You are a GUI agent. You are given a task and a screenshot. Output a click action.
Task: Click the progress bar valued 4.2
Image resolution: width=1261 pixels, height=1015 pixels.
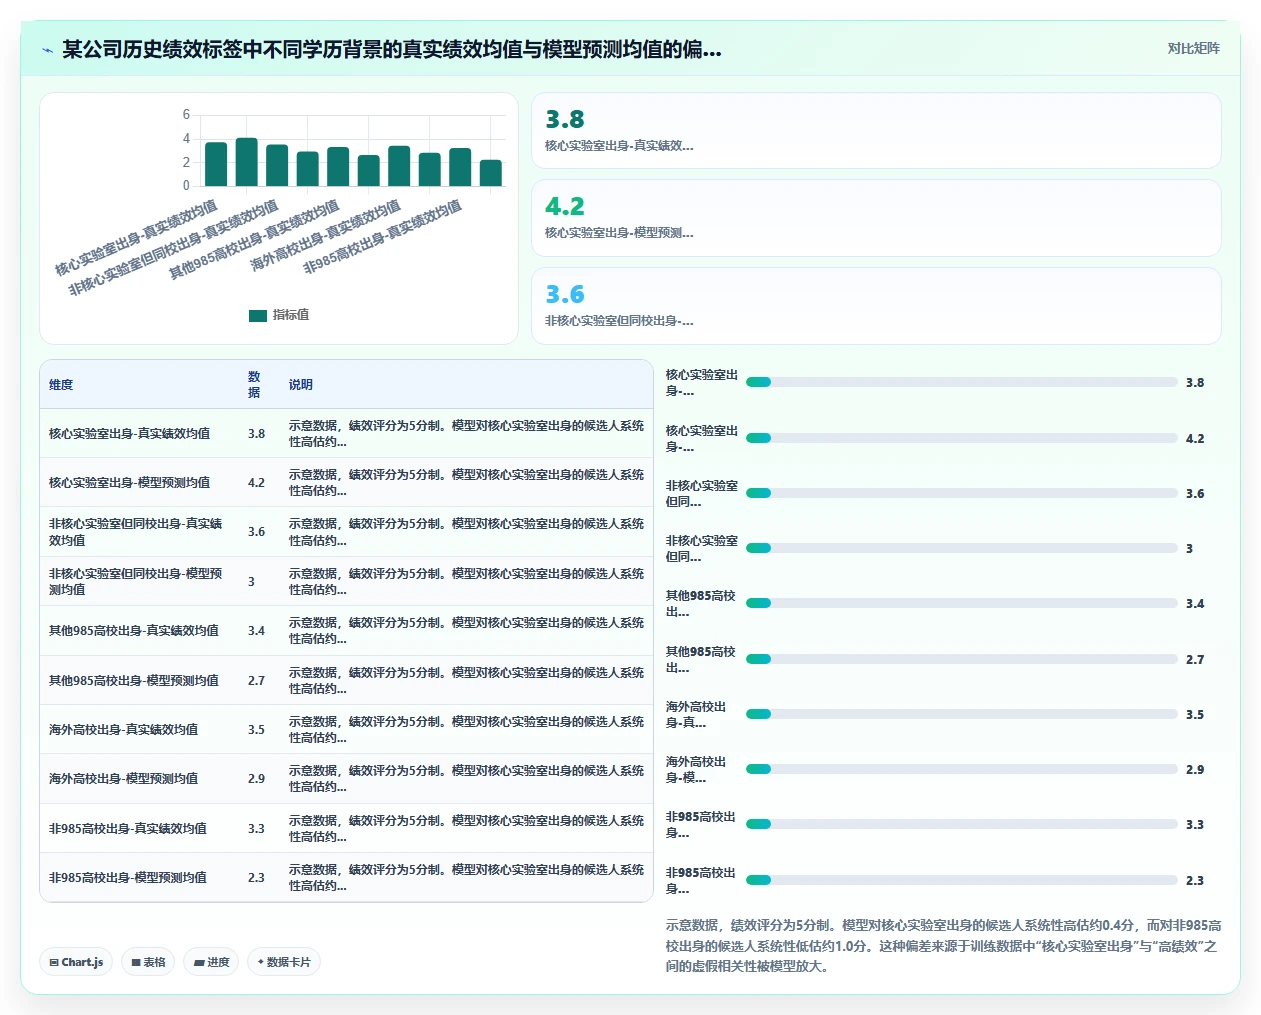[961, 438]
